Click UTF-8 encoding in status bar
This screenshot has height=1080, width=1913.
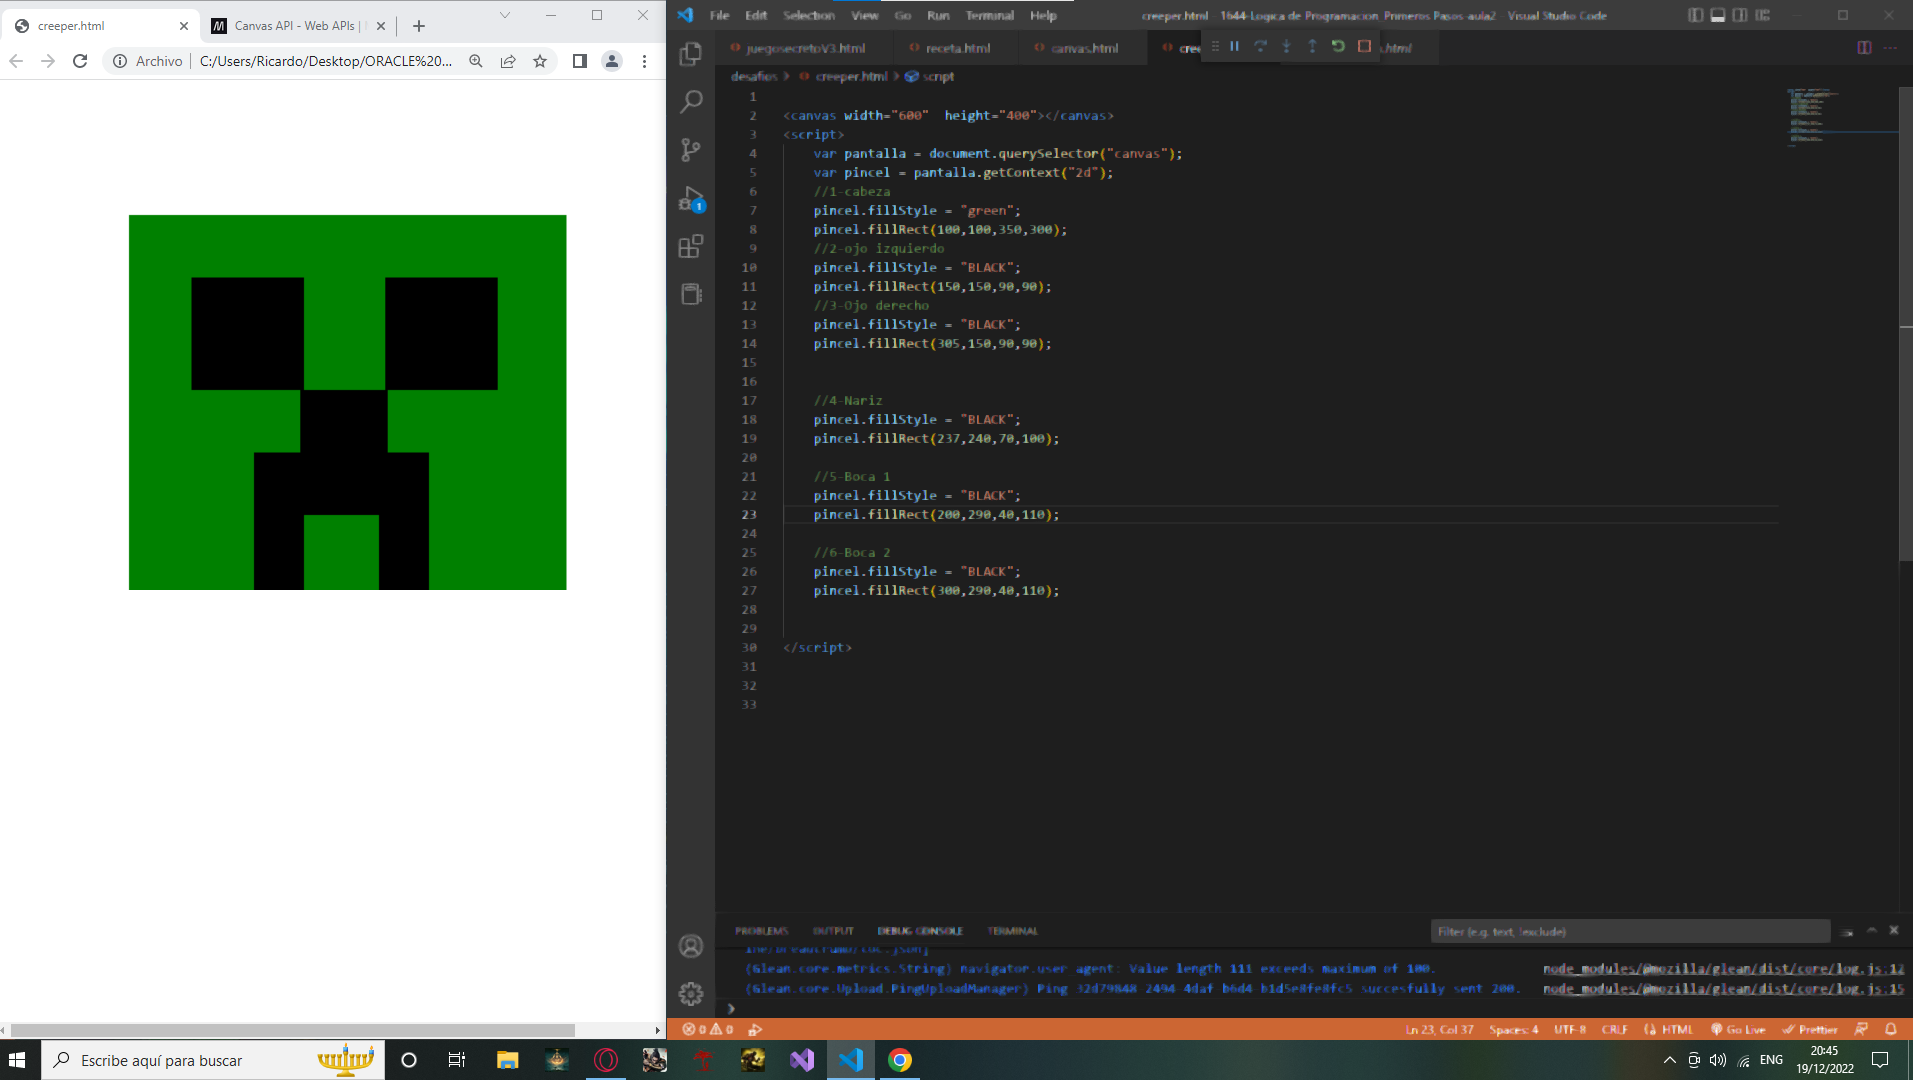click(1569, 1029)
